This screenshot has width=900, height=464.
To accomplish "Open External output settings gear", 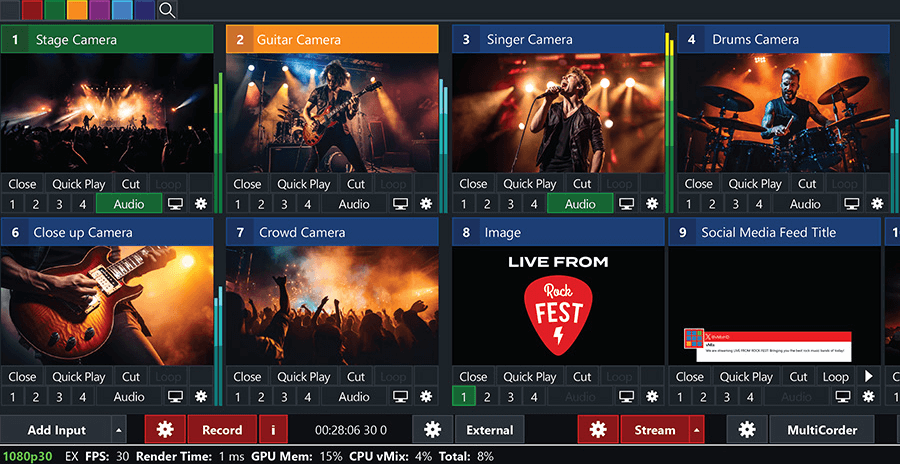I will [433, 430].
